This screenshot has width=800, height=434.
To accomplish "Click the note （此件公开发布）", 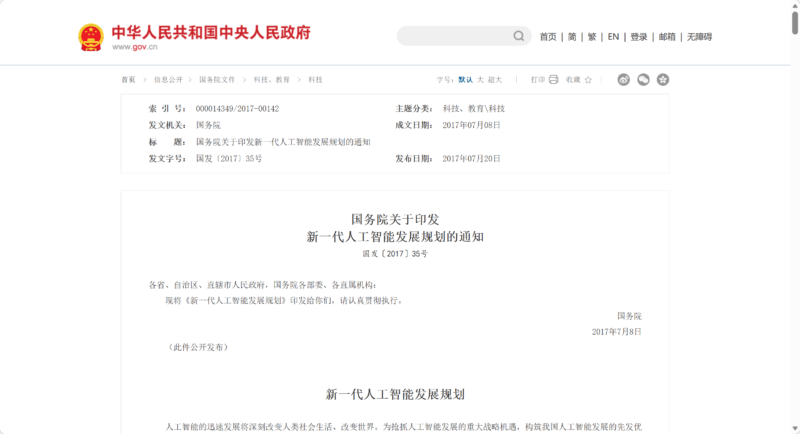I will click(198, 347).
